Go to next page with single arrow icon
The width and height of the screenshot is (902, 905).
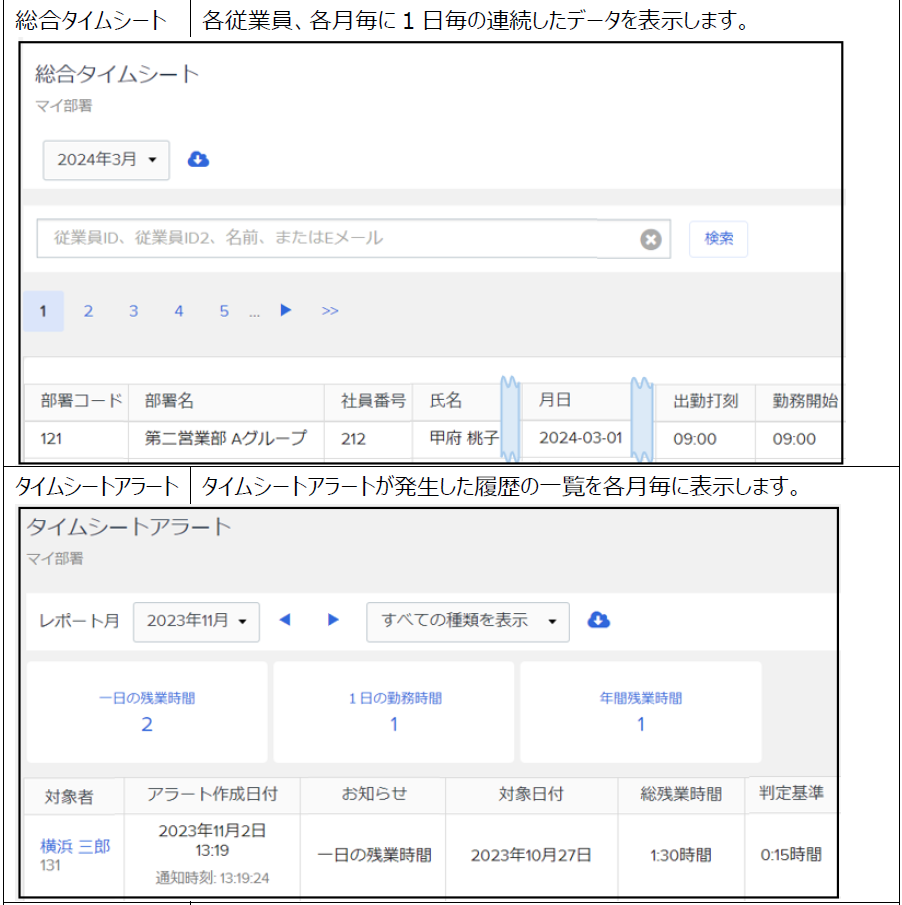286,311
